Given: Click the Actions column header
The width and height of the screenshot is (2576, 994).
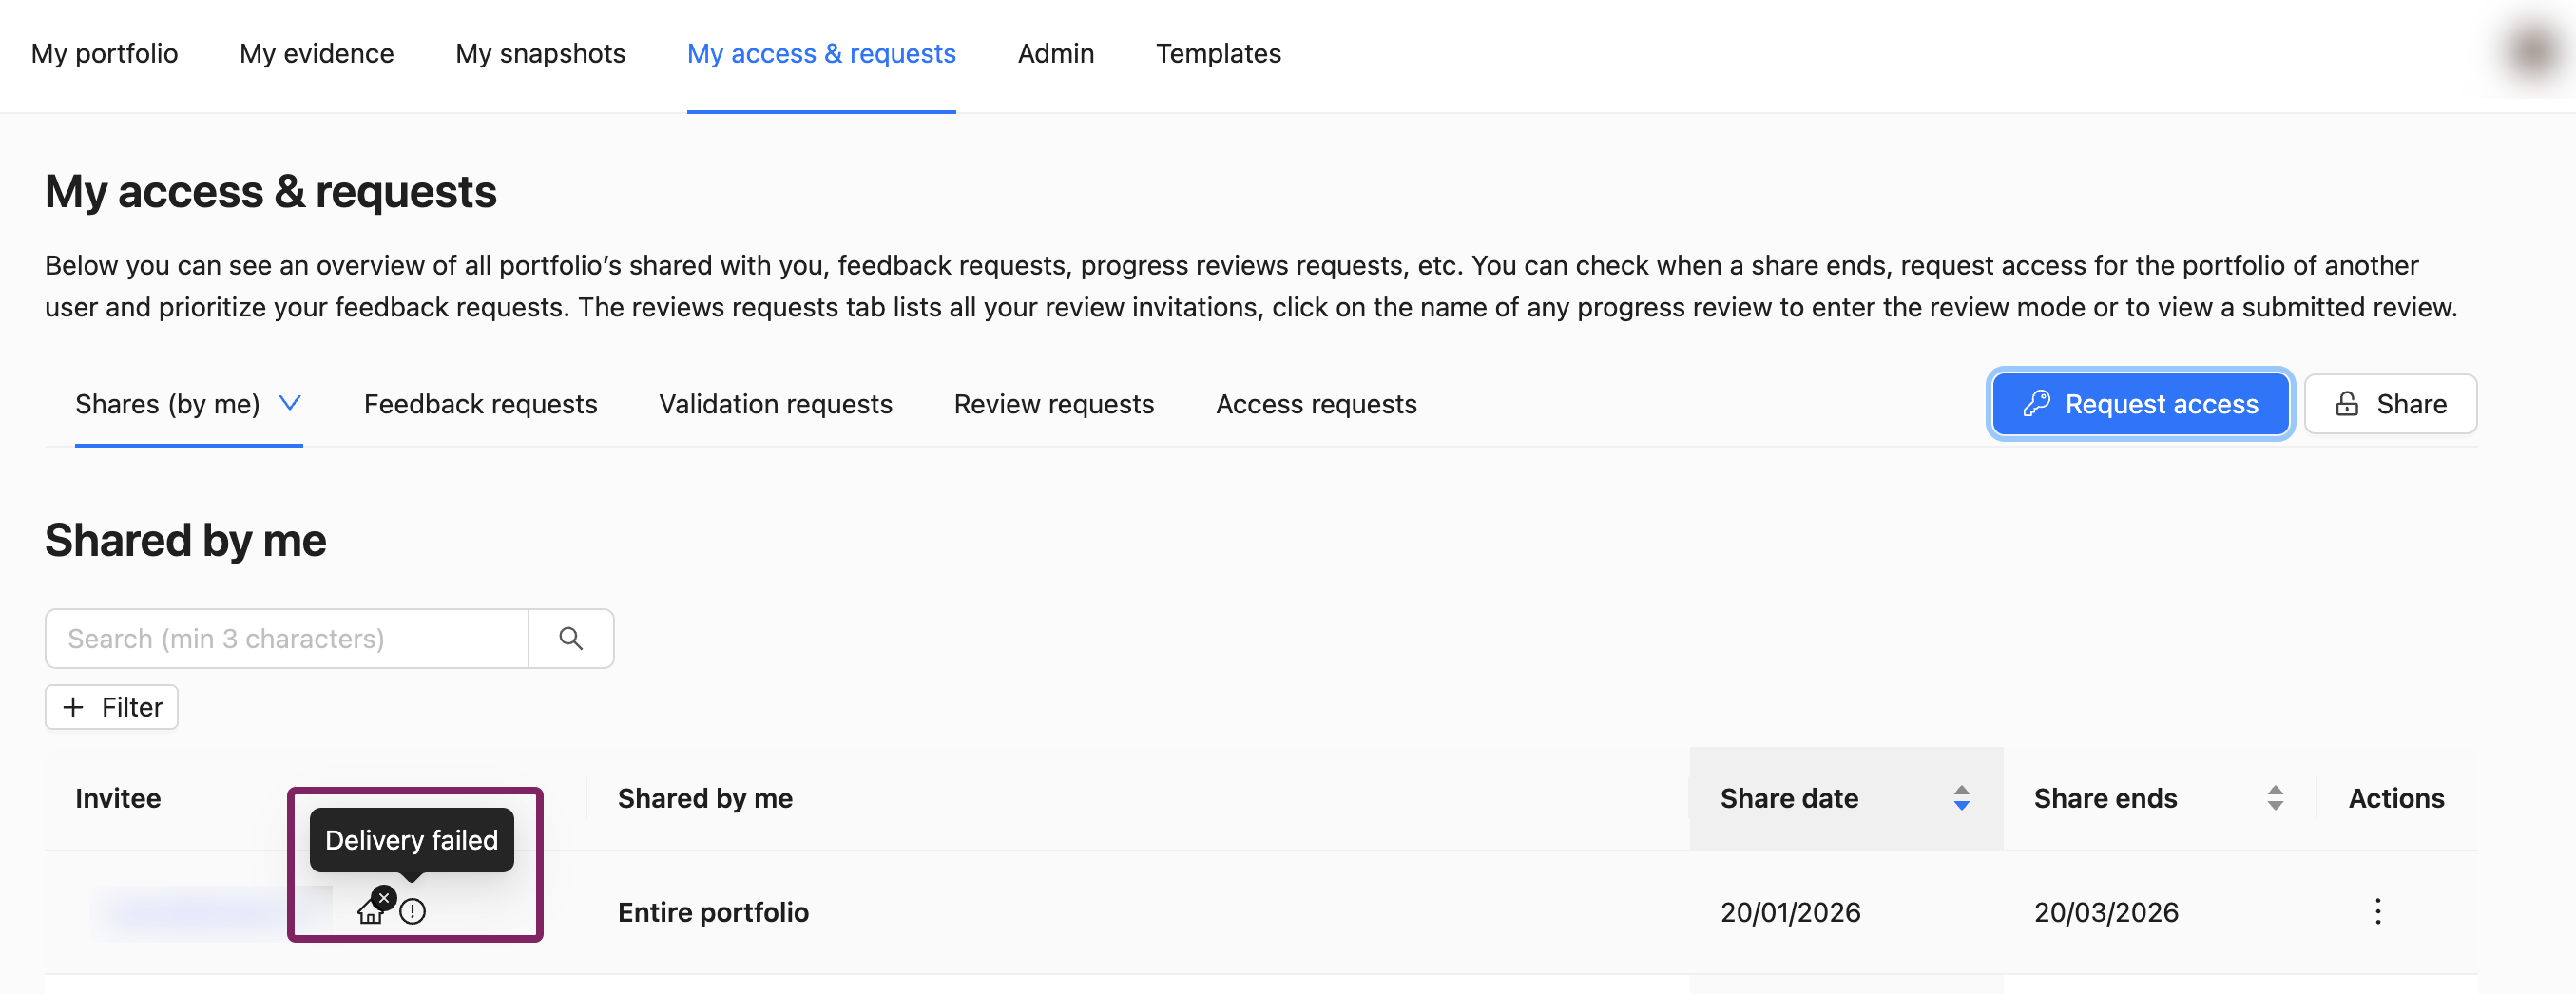Looking at the screenshot, I should 2396,798.
